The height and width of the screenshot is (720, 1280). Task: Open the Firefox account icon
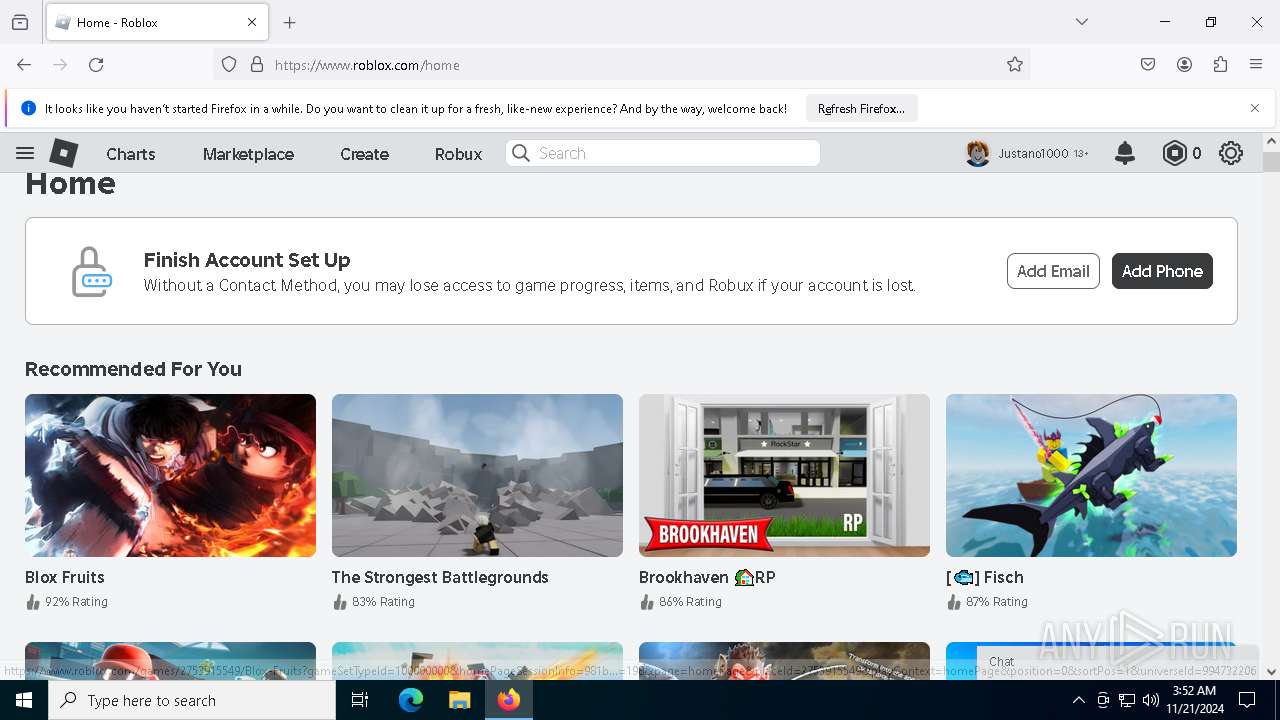[1184, 65]
